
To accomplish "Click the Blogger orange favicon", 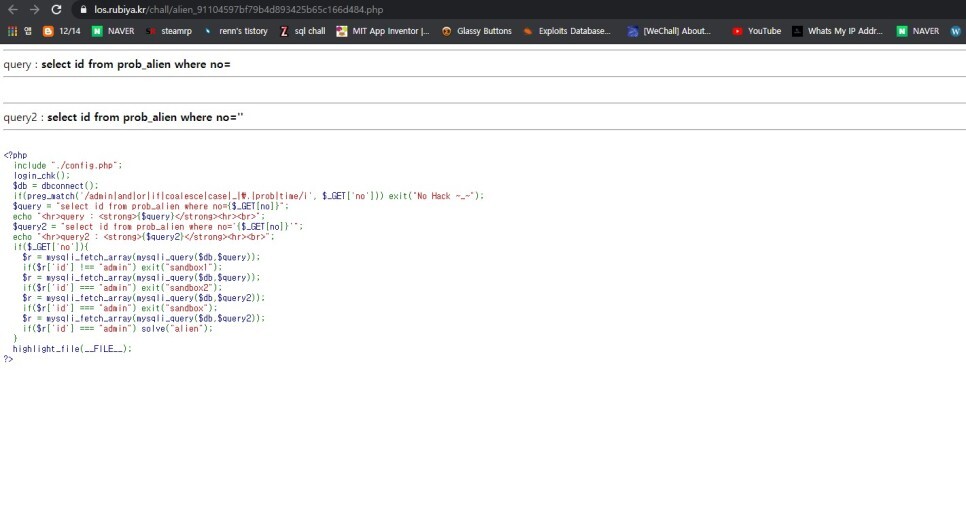I will click(48, 31).
